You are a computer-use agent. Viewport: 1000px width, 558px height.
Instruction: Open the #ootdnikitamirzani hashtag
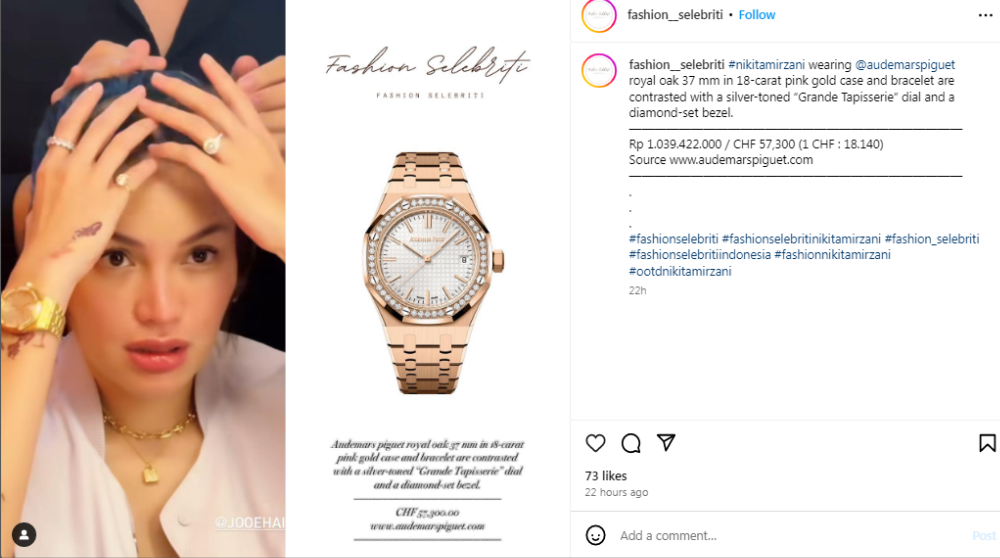click(680, 271)
